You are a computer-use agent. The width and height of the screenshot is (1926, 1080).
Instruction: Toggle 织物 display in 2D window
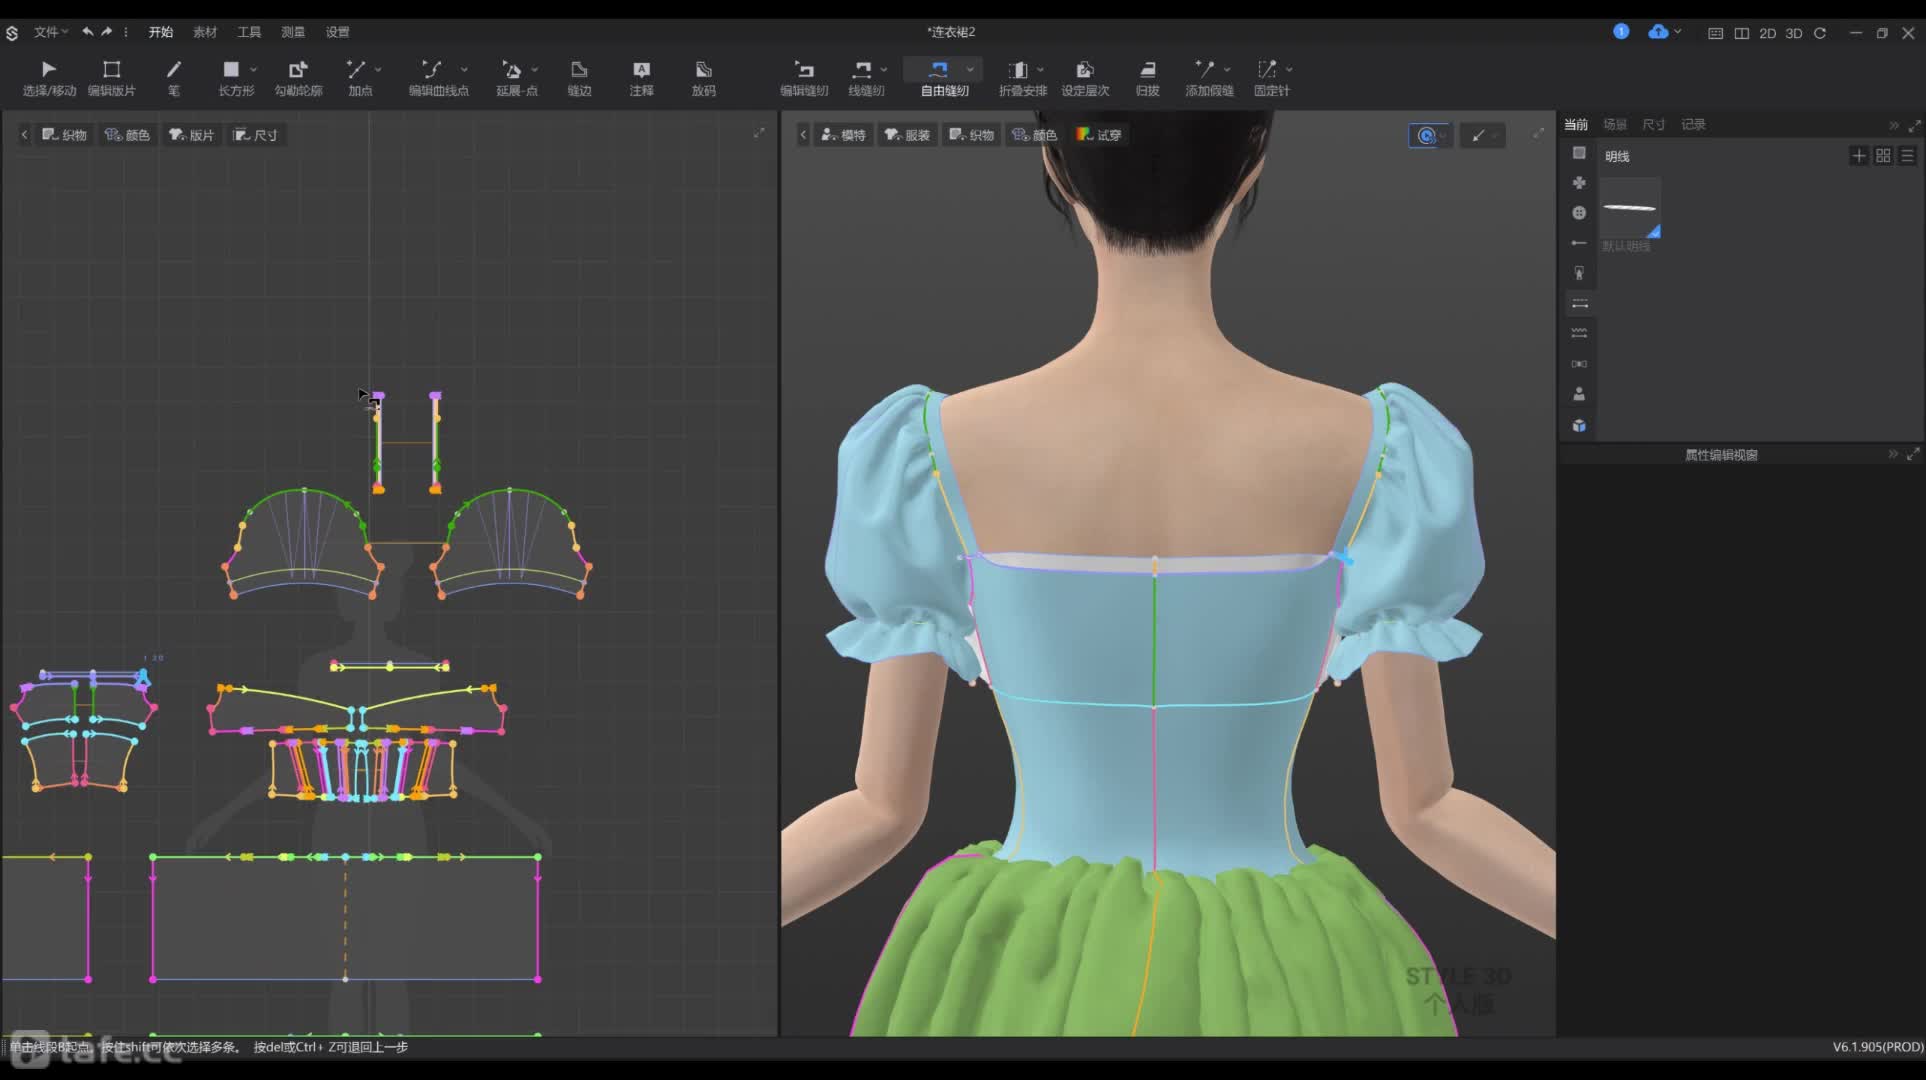[65, 135]
